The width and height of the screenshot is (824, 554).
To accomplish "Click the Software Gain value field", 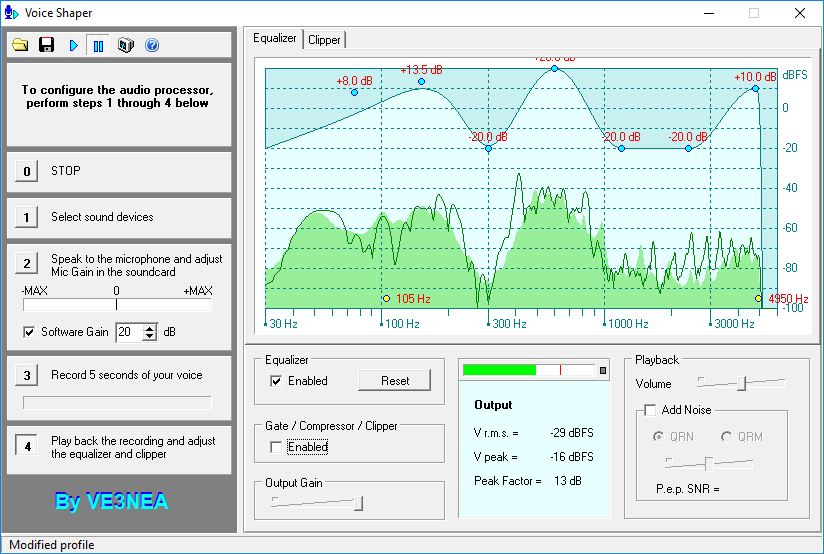I will click(x=129, y=332).
